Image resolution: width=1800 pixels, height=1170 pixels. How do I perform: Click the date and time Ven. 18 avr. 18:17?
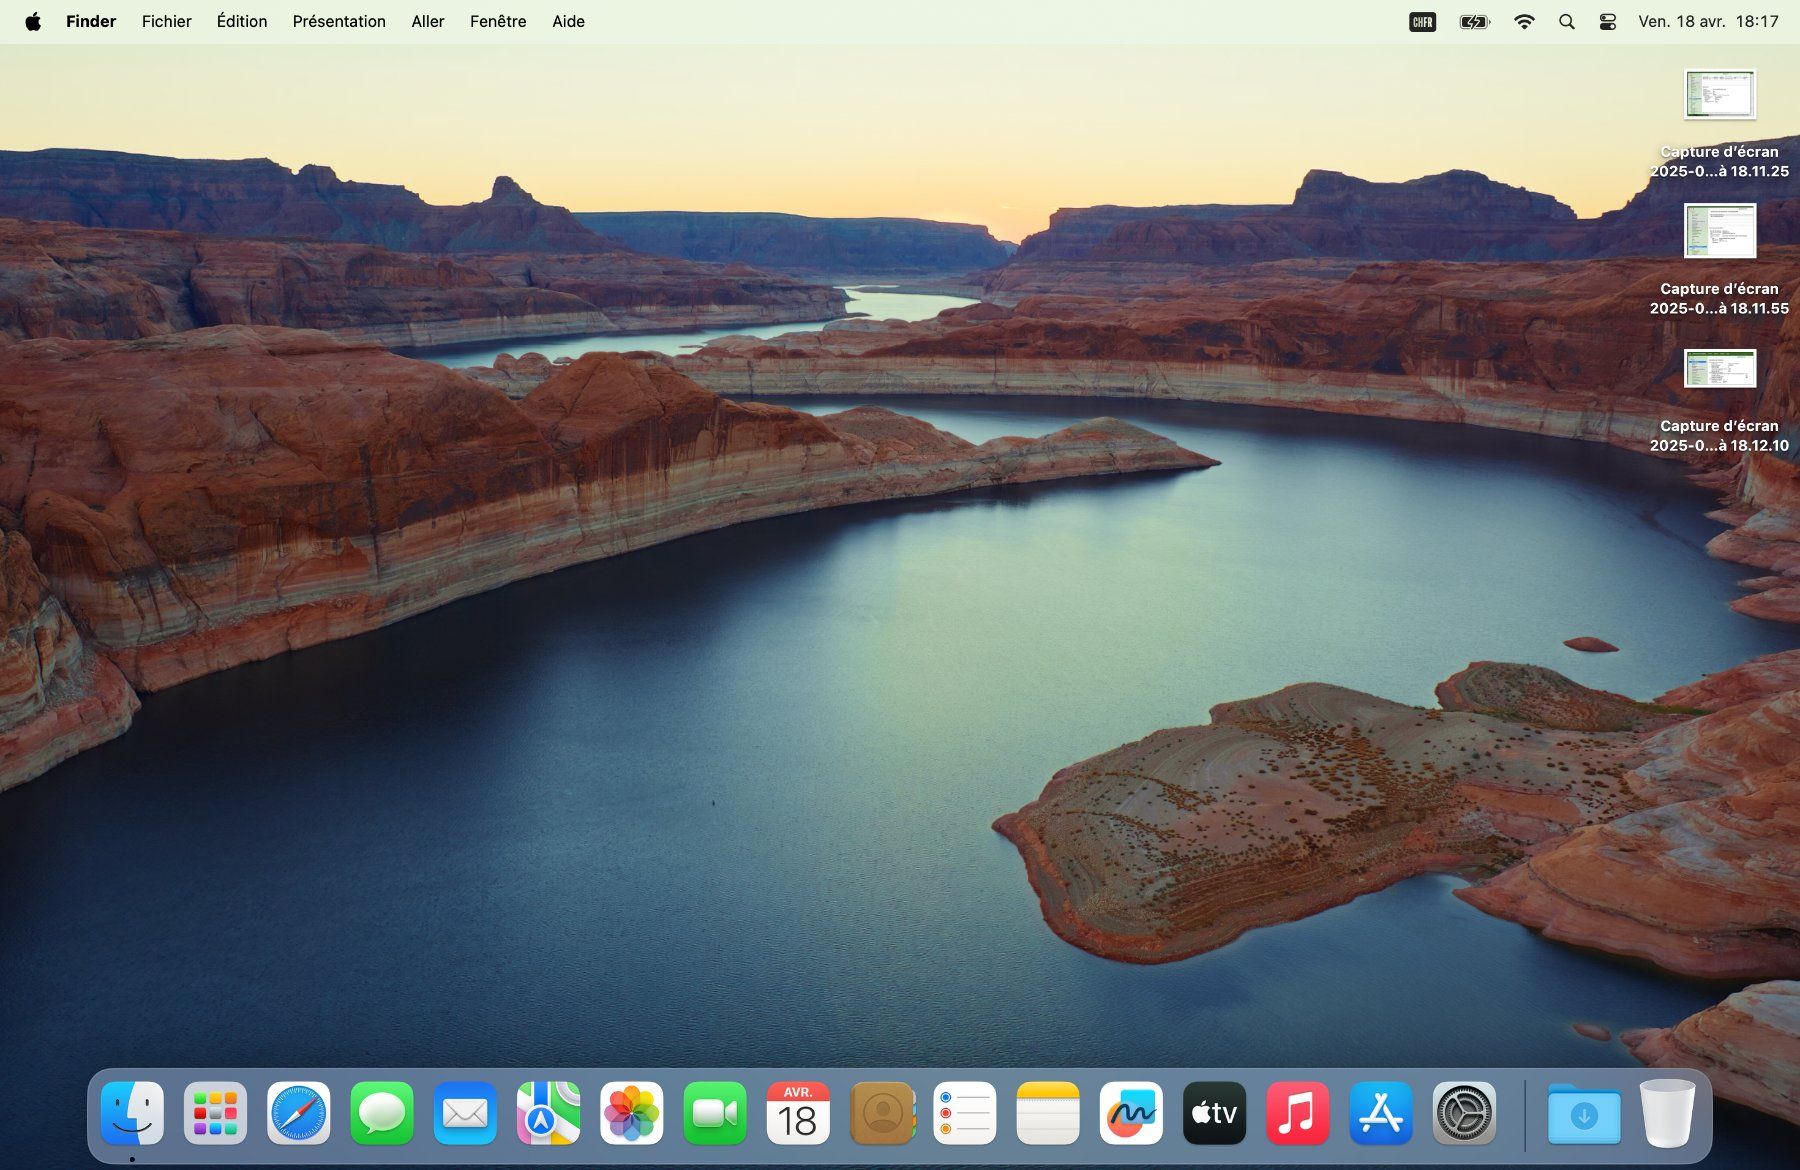(x=1708, y=21)
